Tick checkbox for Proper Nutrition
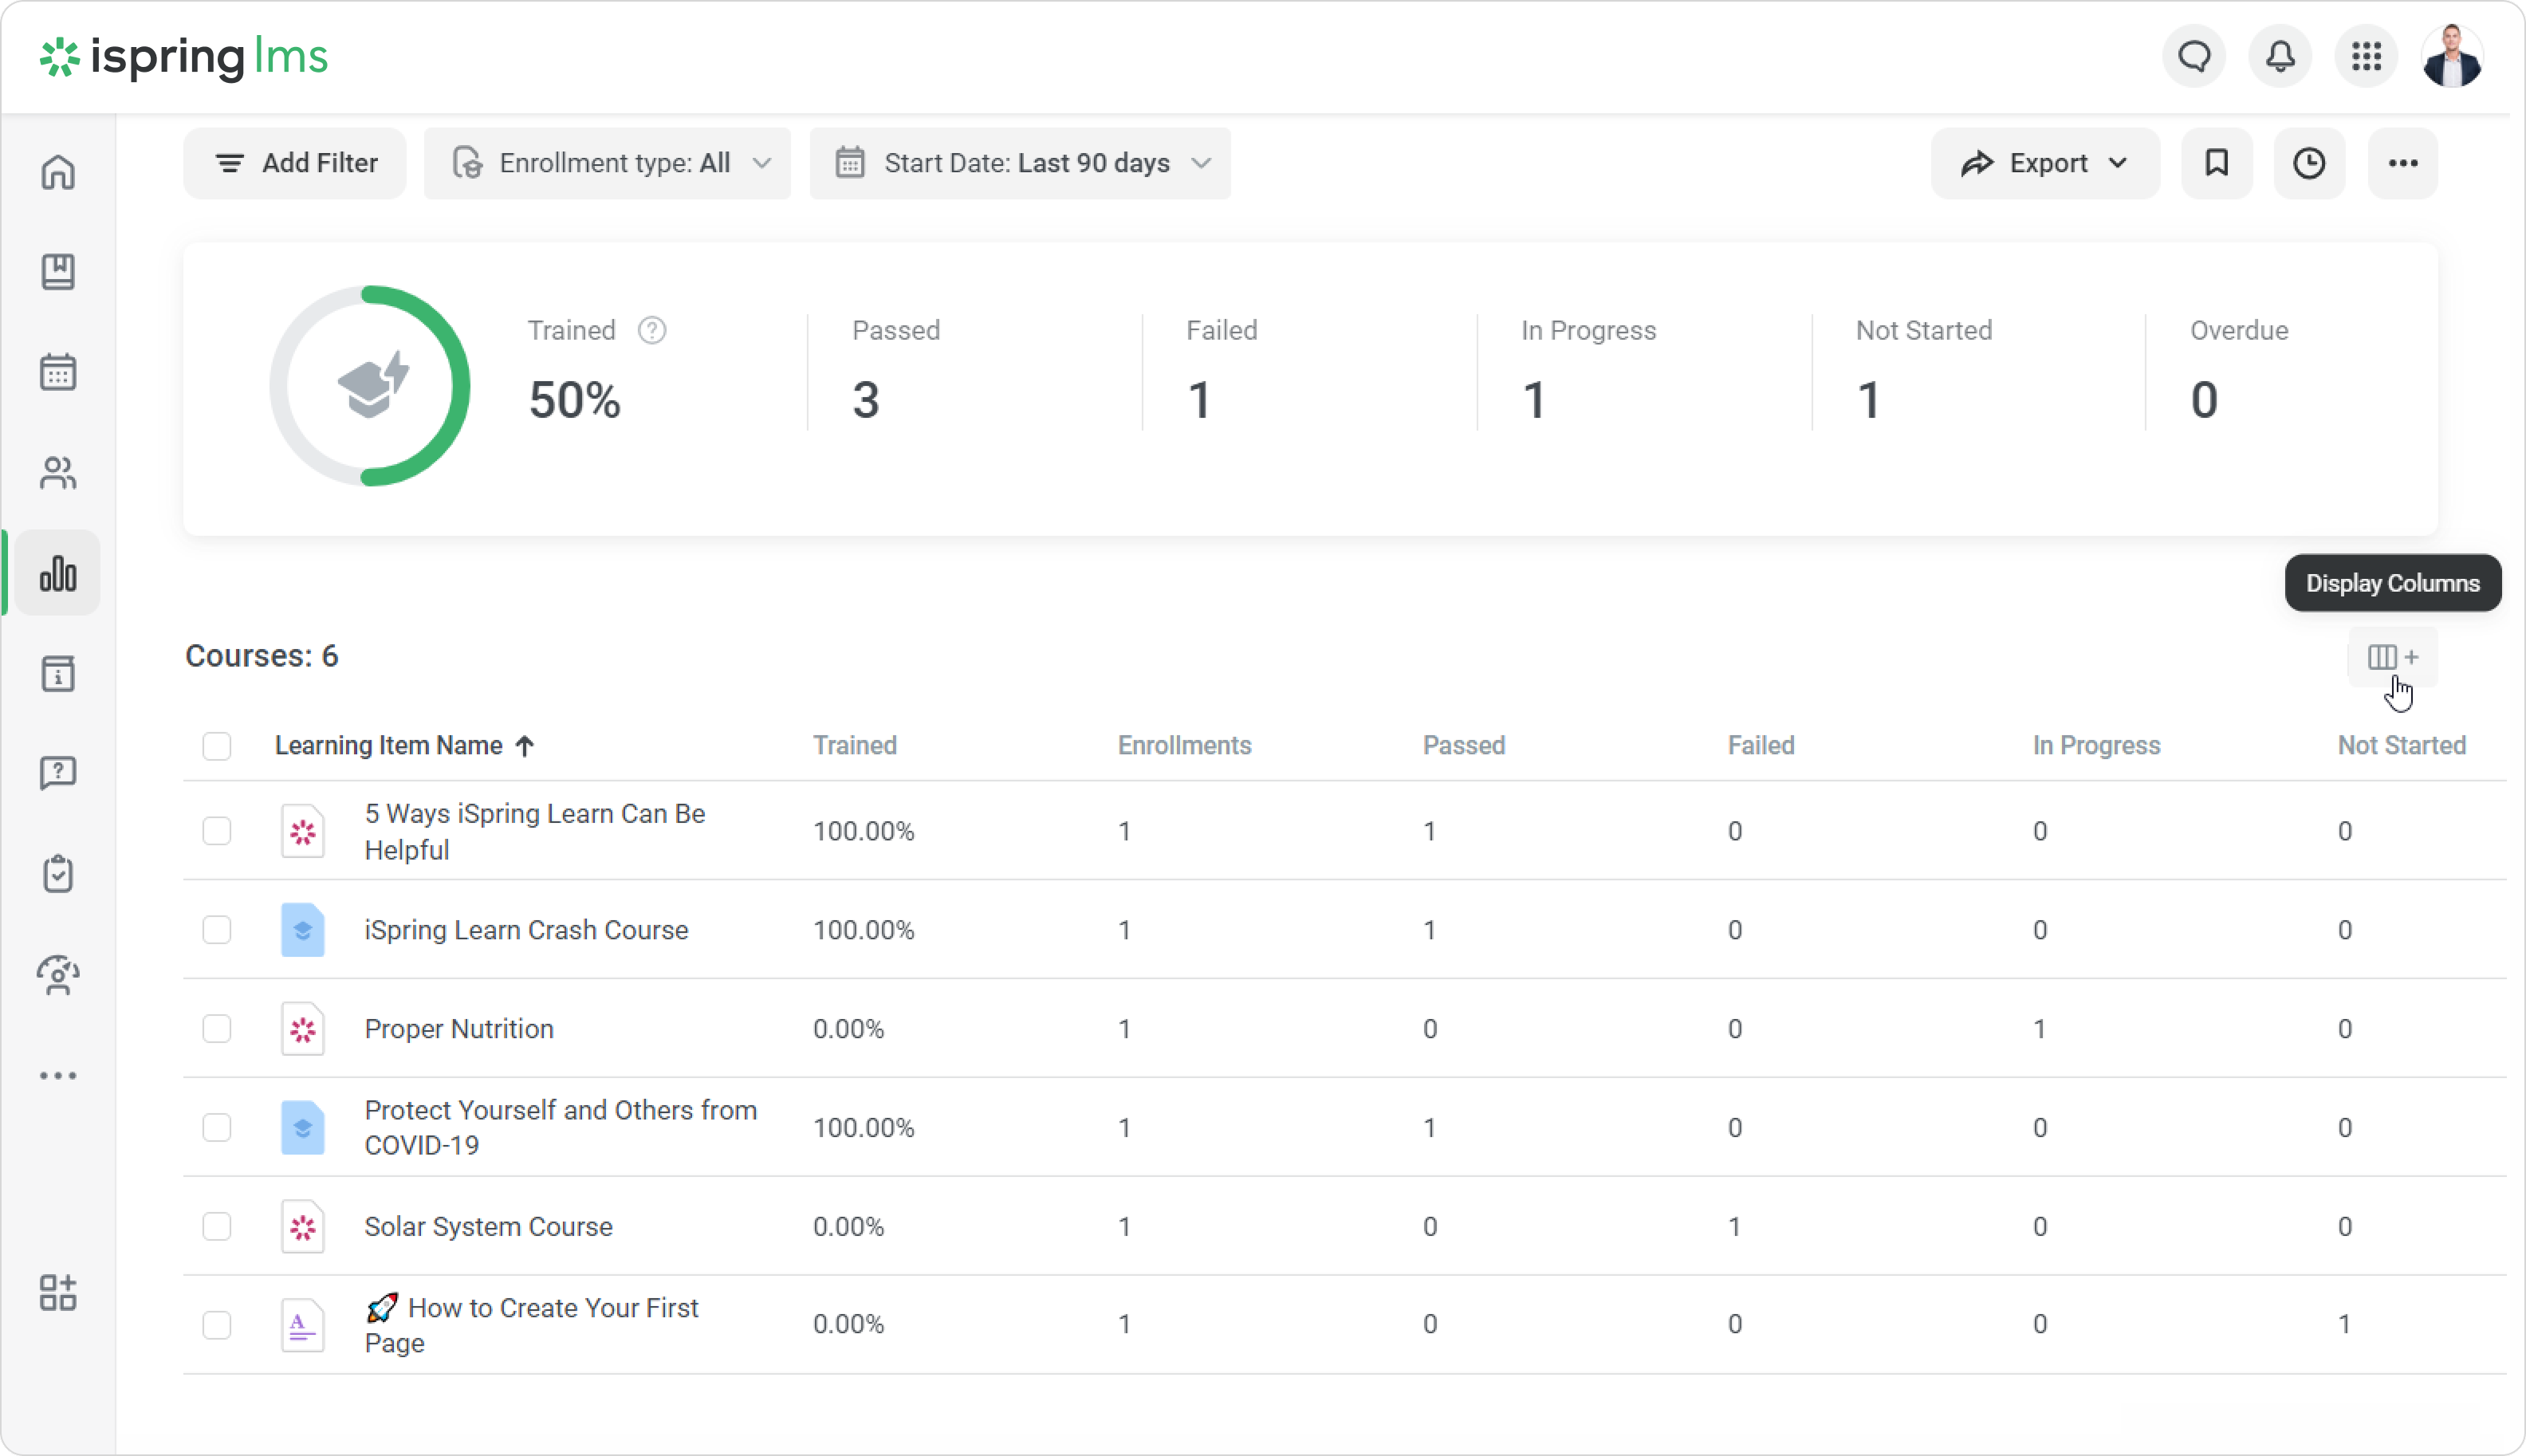This screenshot has height=1456, width=2526. 217,1029
